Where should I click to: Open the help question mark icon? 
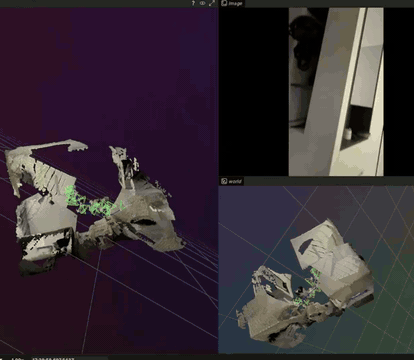(193, 3)
